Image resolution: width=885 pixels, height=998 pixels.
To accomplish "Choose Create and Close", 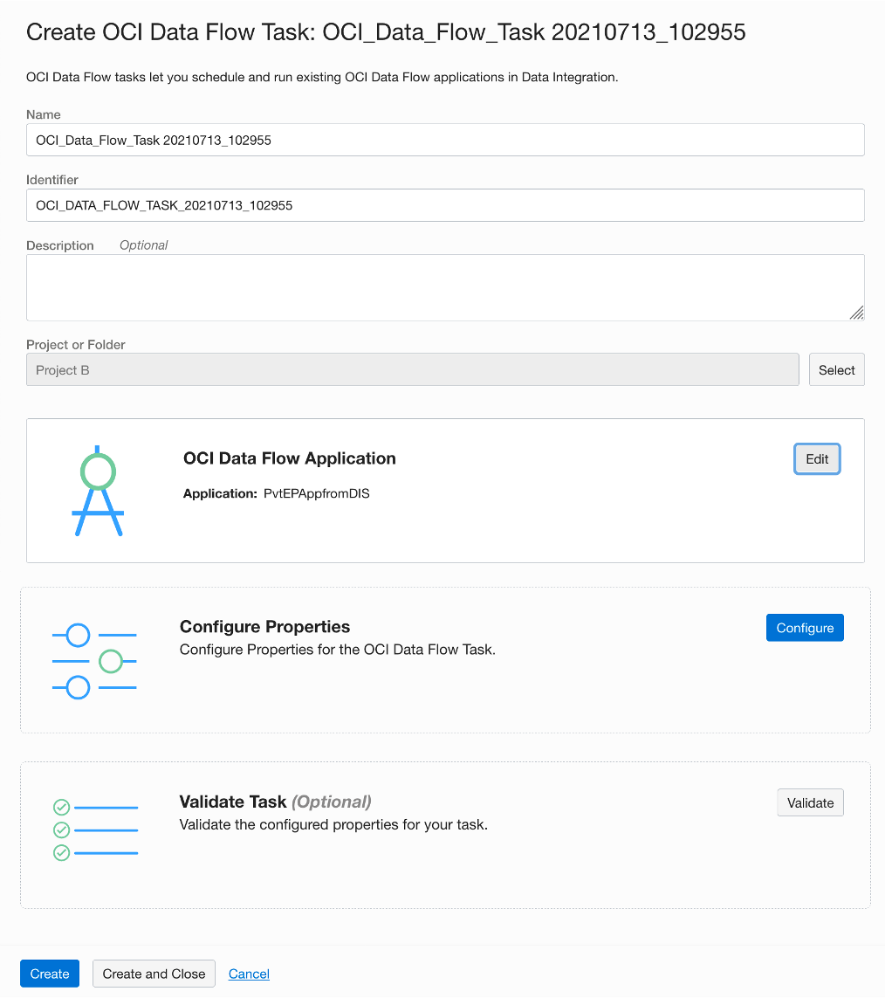I will coord(154,974).
